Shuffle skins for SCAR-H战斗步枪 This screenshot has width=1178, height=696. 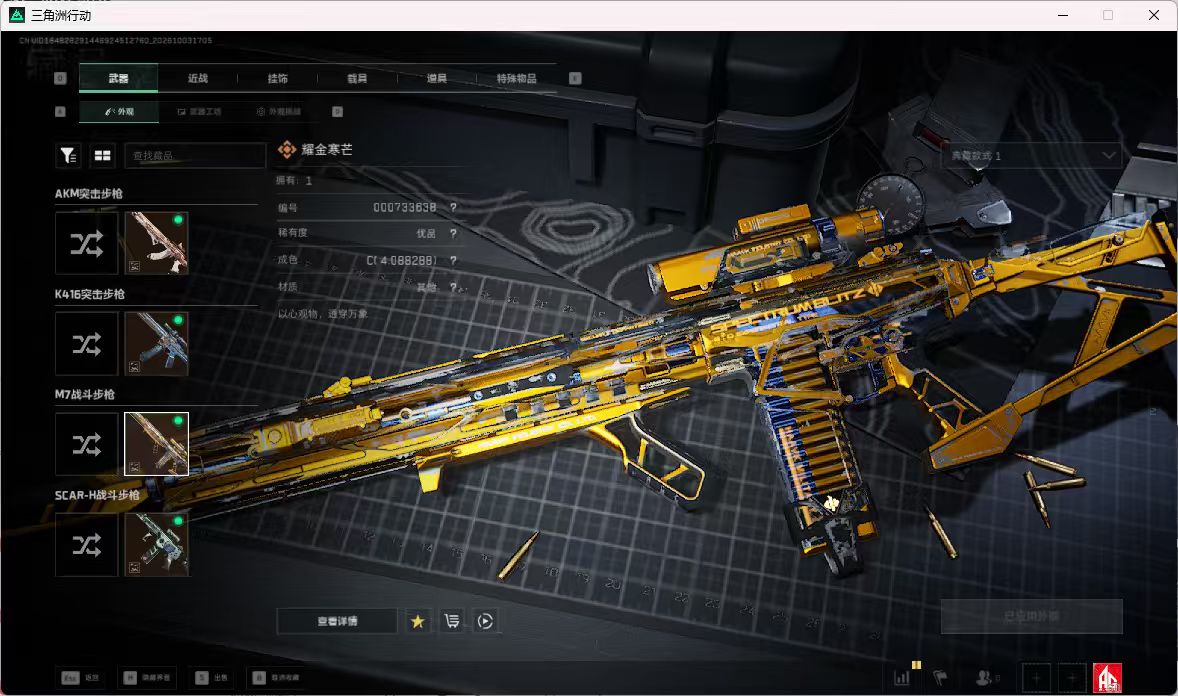(x=86, y=545)
